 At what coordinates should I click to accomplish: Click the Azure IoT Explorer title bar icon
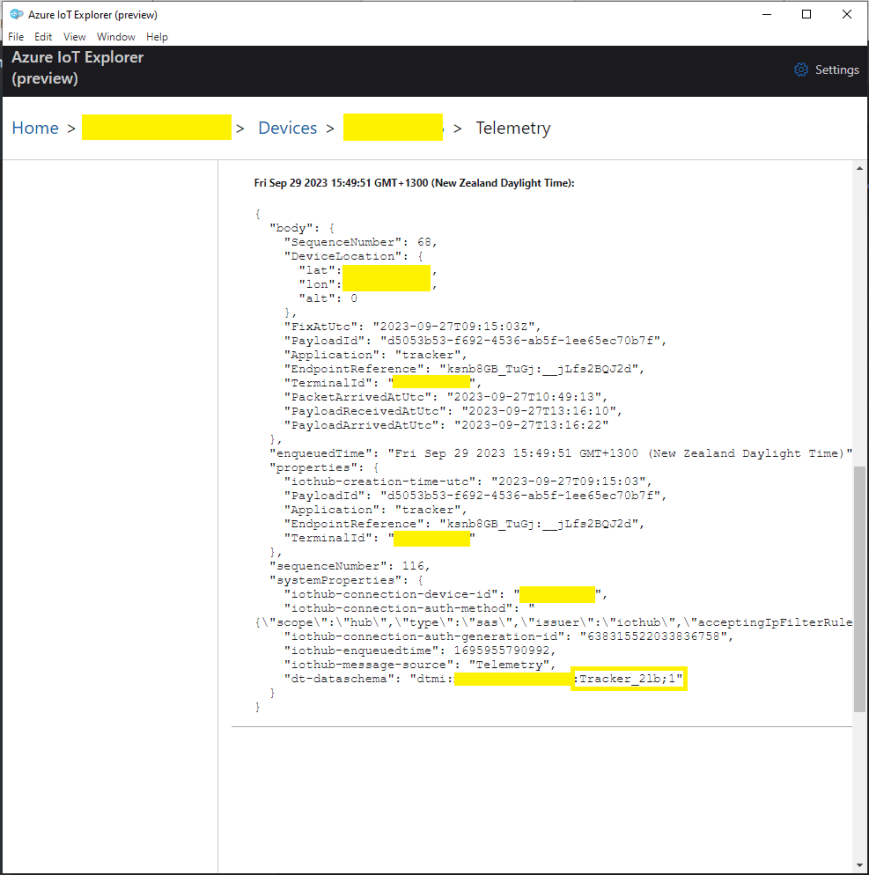coord(15,14)
